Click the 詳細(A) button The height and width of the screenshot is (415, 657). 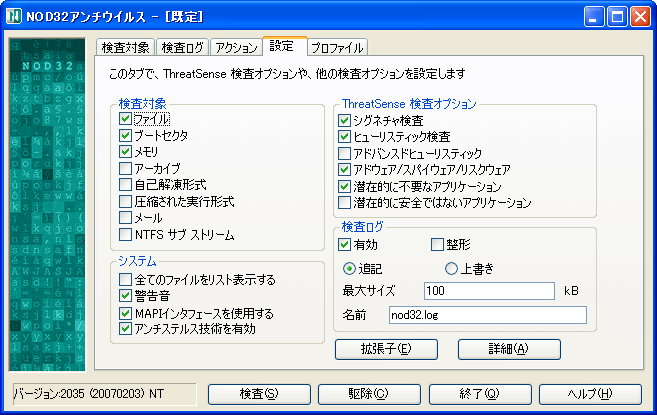509,349
